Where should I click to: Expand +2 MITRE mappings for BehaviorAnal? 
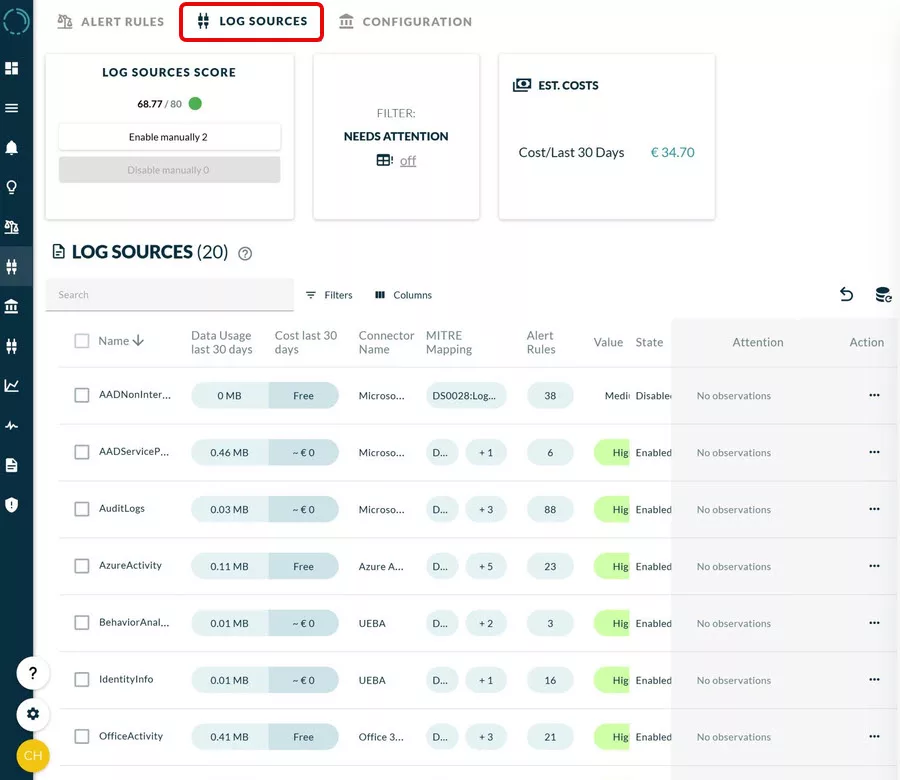coord(486,623)
